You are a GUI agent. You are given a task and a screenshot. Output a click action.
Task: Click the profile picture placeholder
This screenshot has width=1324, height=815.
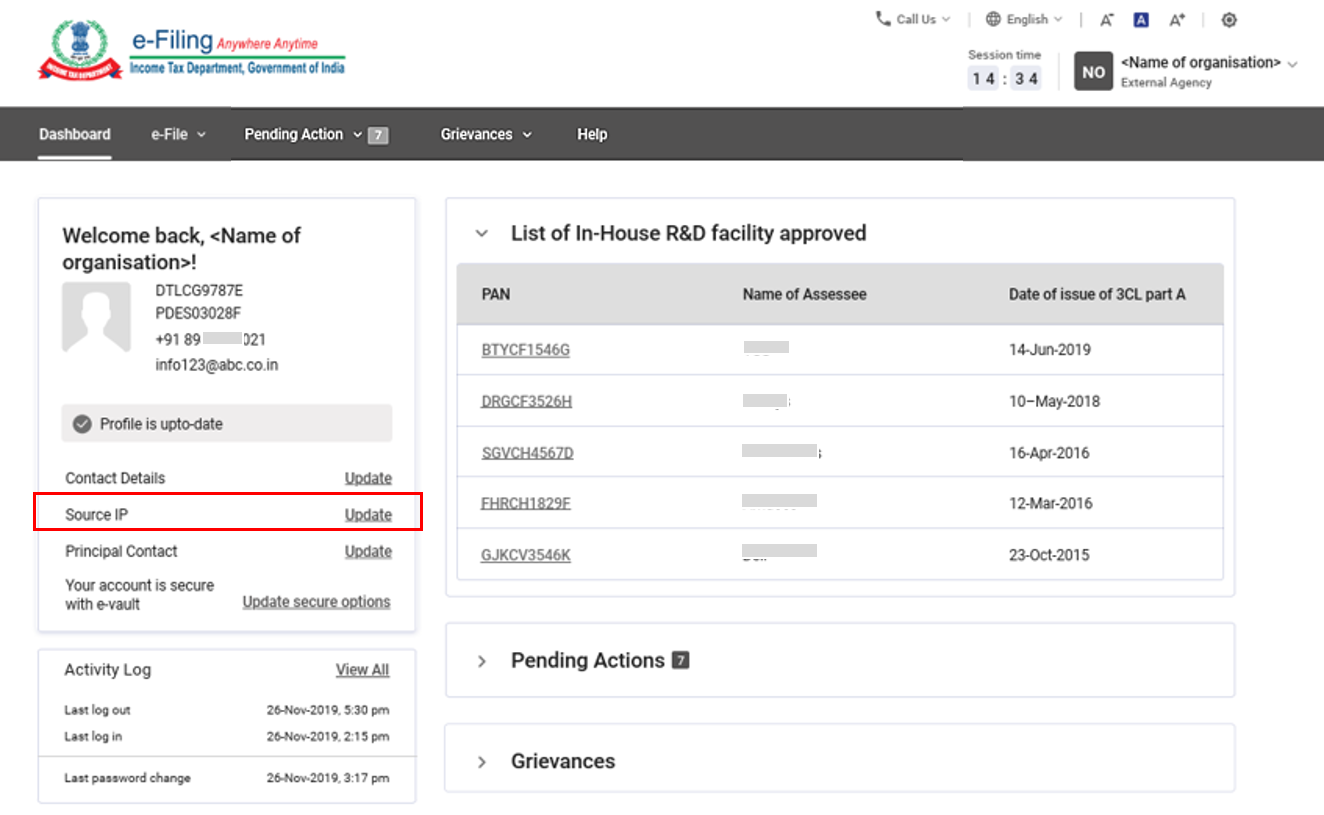(x=96, y=316)
